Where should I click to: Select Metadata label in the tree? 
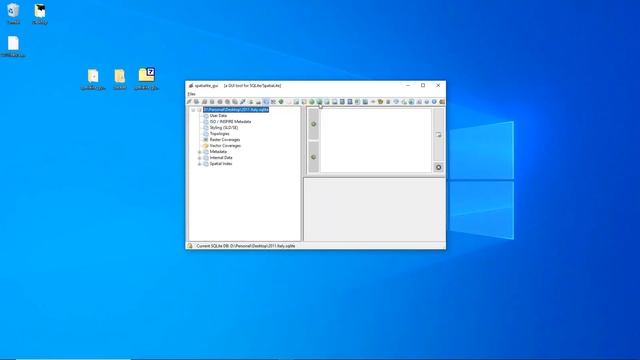click(218, 151)
